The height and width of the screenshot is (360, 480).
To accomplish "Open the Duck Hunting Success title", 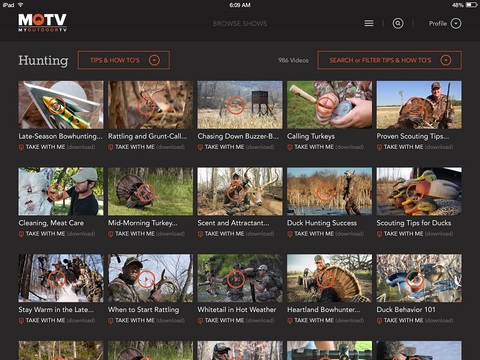I will click(322, 223).
